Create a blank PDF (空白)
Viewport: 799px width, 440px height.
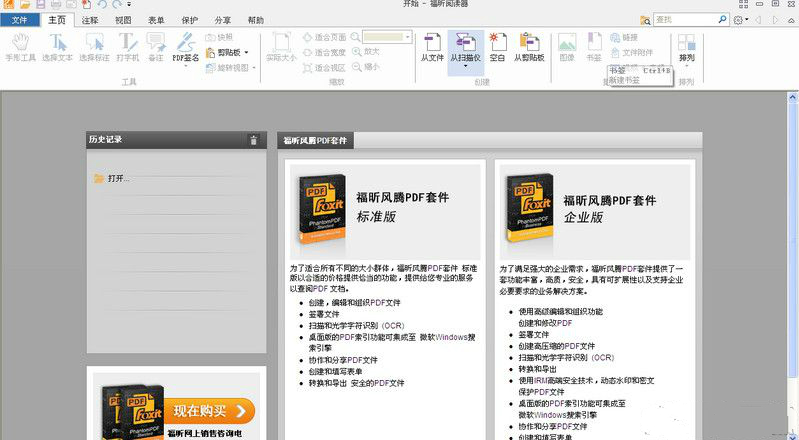pyautogui.click(x=497, y=47)
